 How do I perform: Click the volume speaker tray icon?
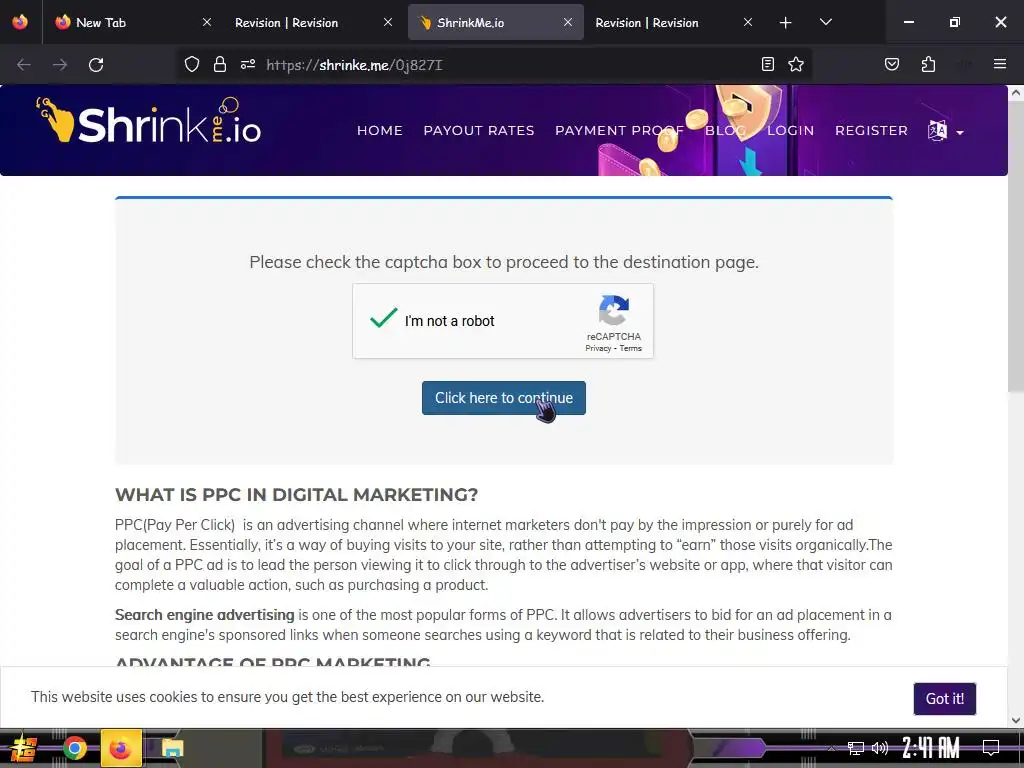[880, 748]
